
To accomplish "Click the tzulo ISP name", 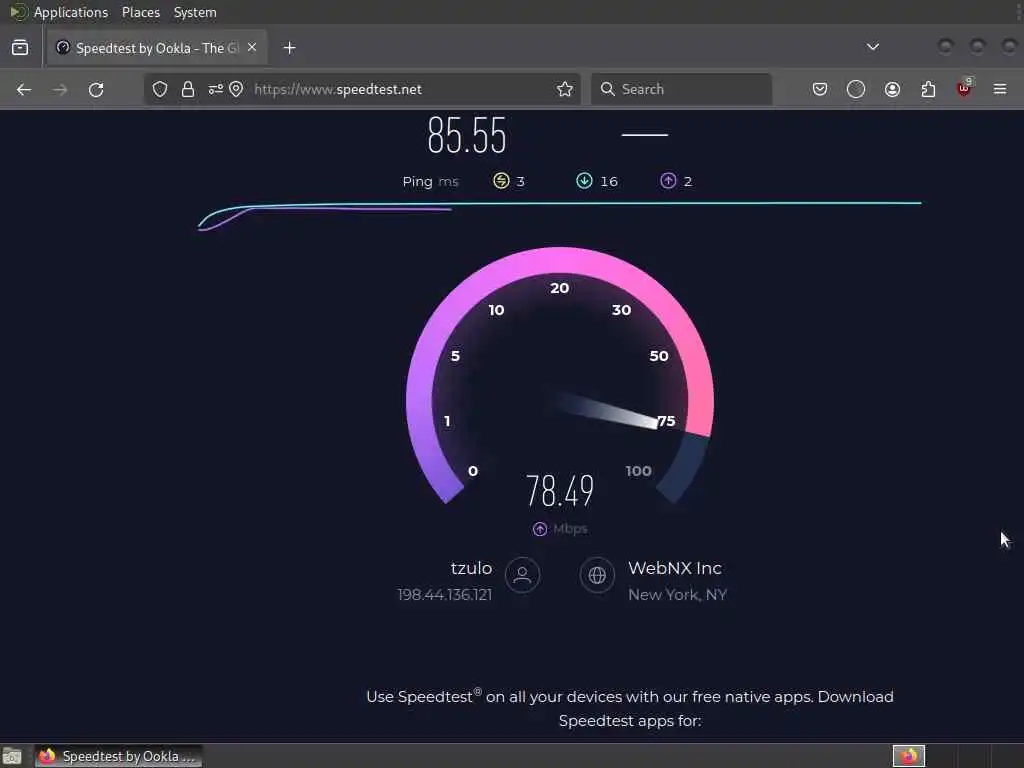I will point(471,568).
